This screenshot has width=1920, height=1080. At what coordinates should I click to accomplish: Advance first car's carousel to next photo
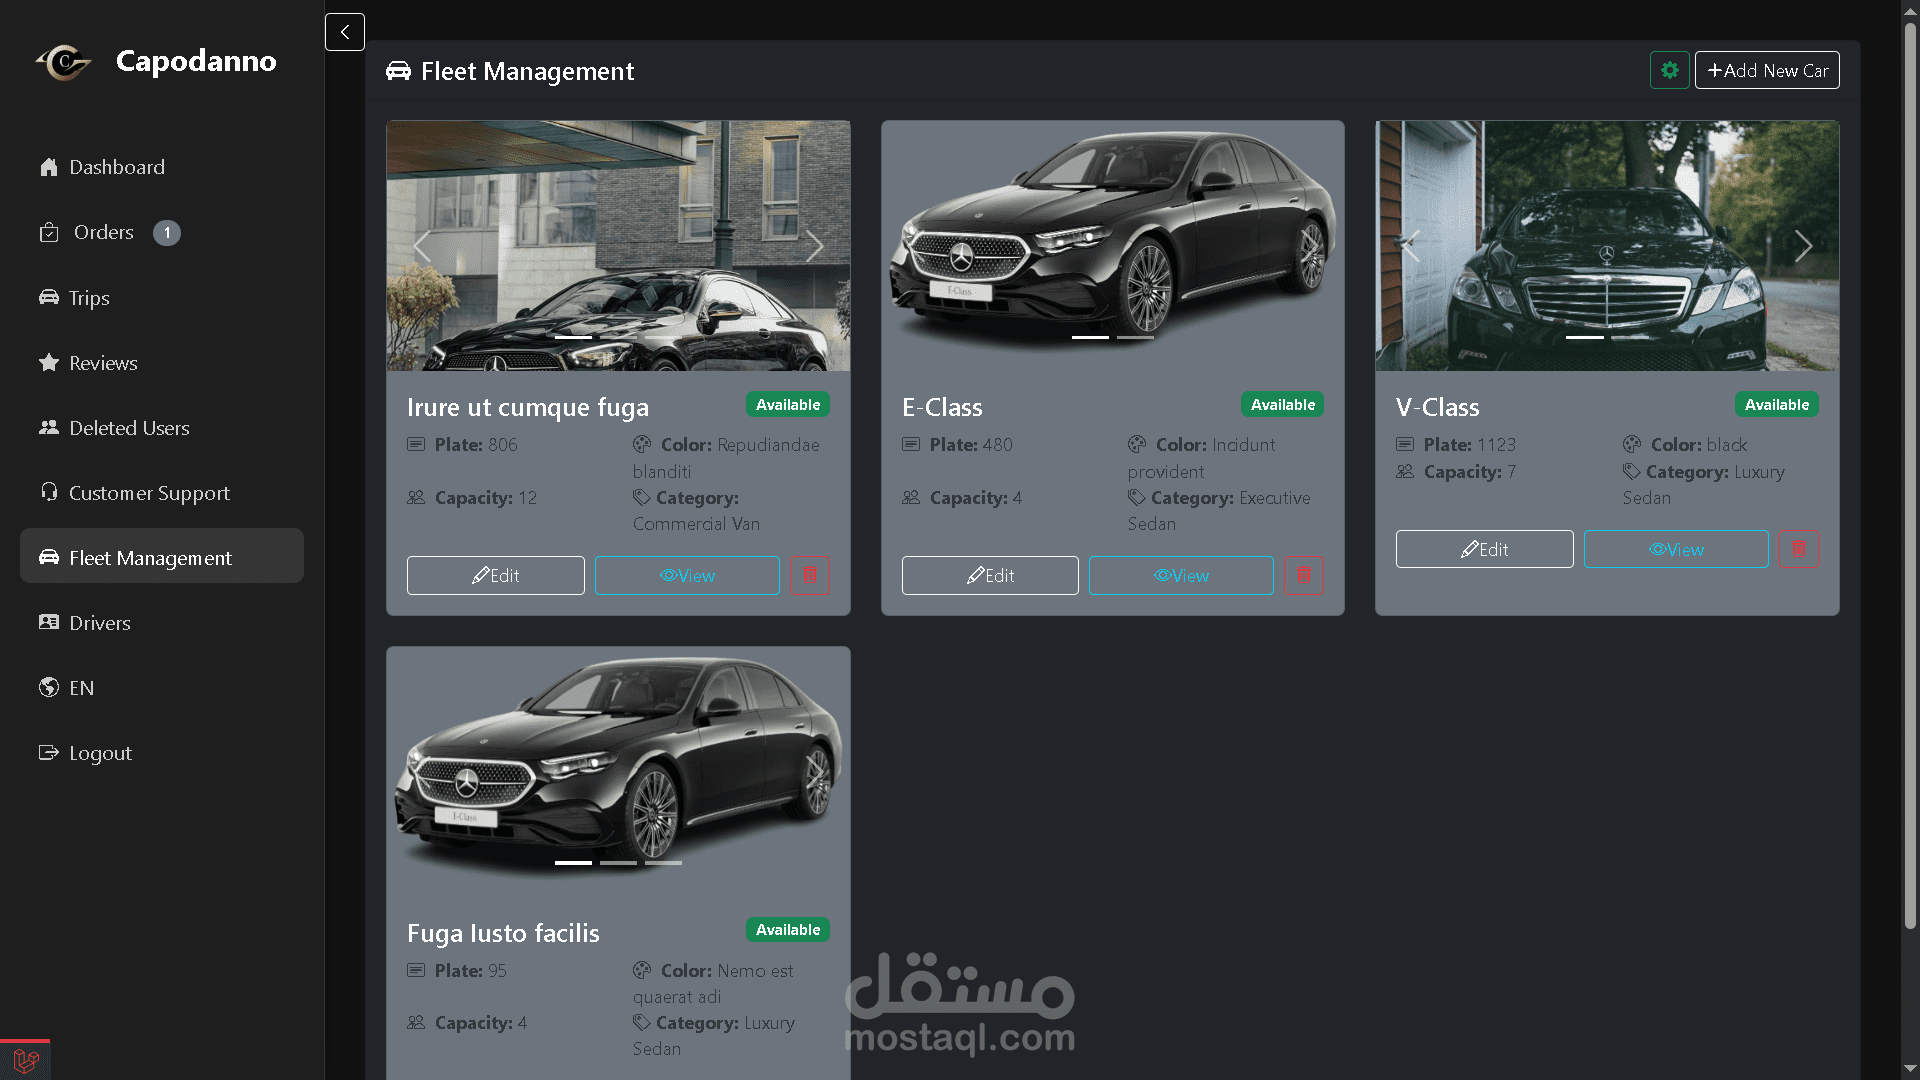814,246
